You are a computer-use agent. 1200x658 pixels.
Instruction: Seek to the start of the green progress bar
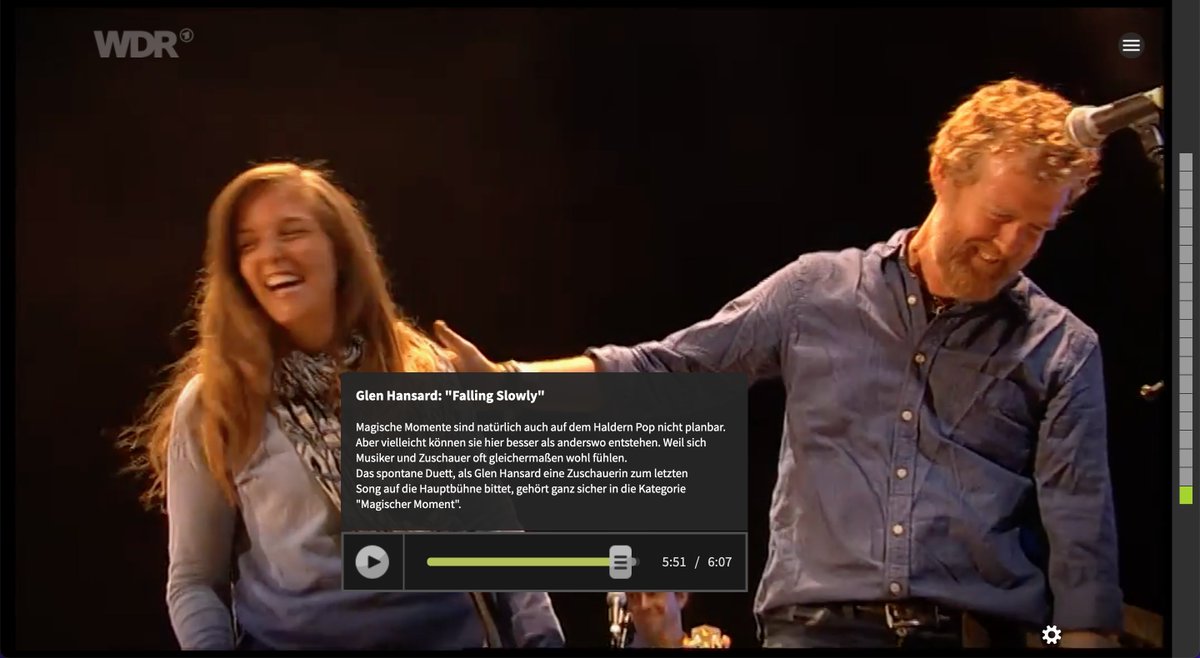click(x=429, y=562)
